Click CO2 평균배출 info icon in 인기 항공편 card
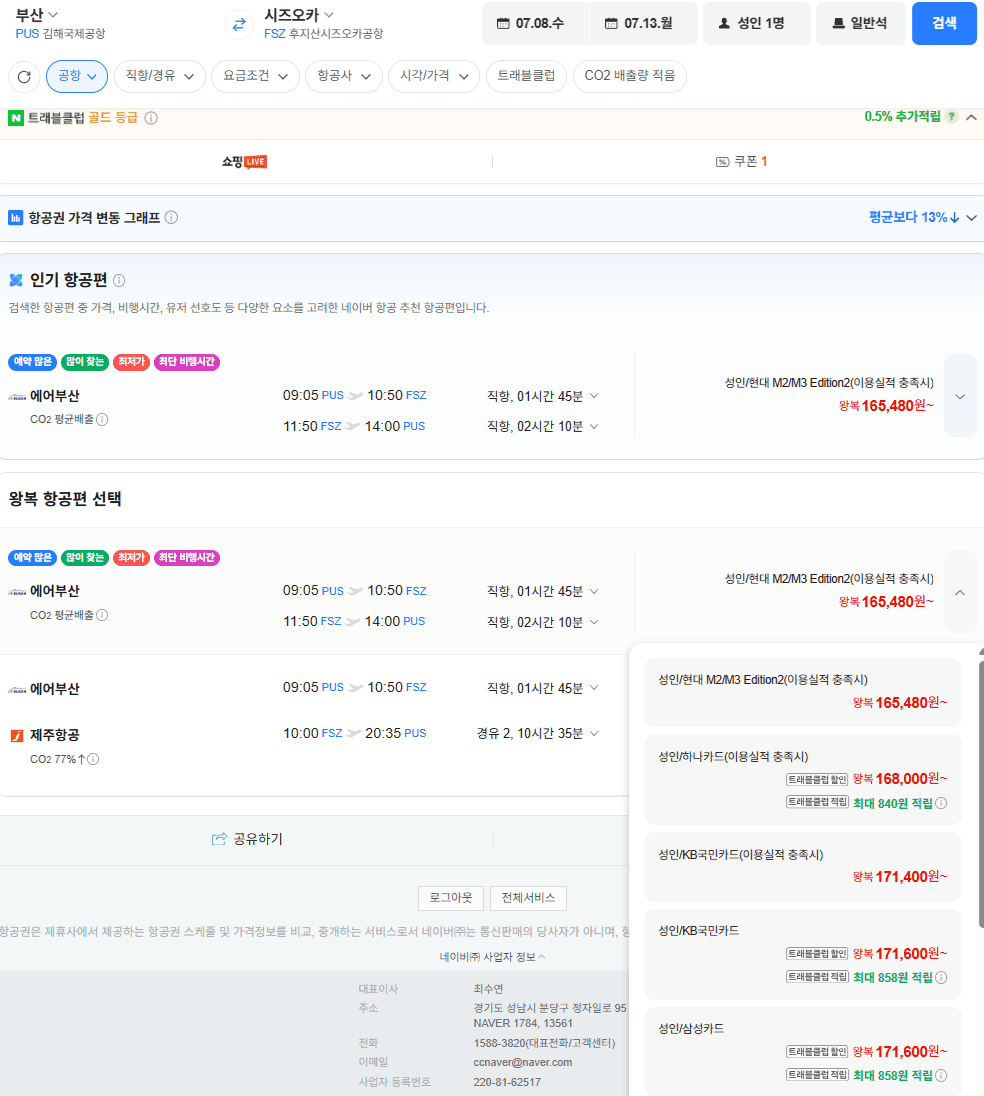 102,419
